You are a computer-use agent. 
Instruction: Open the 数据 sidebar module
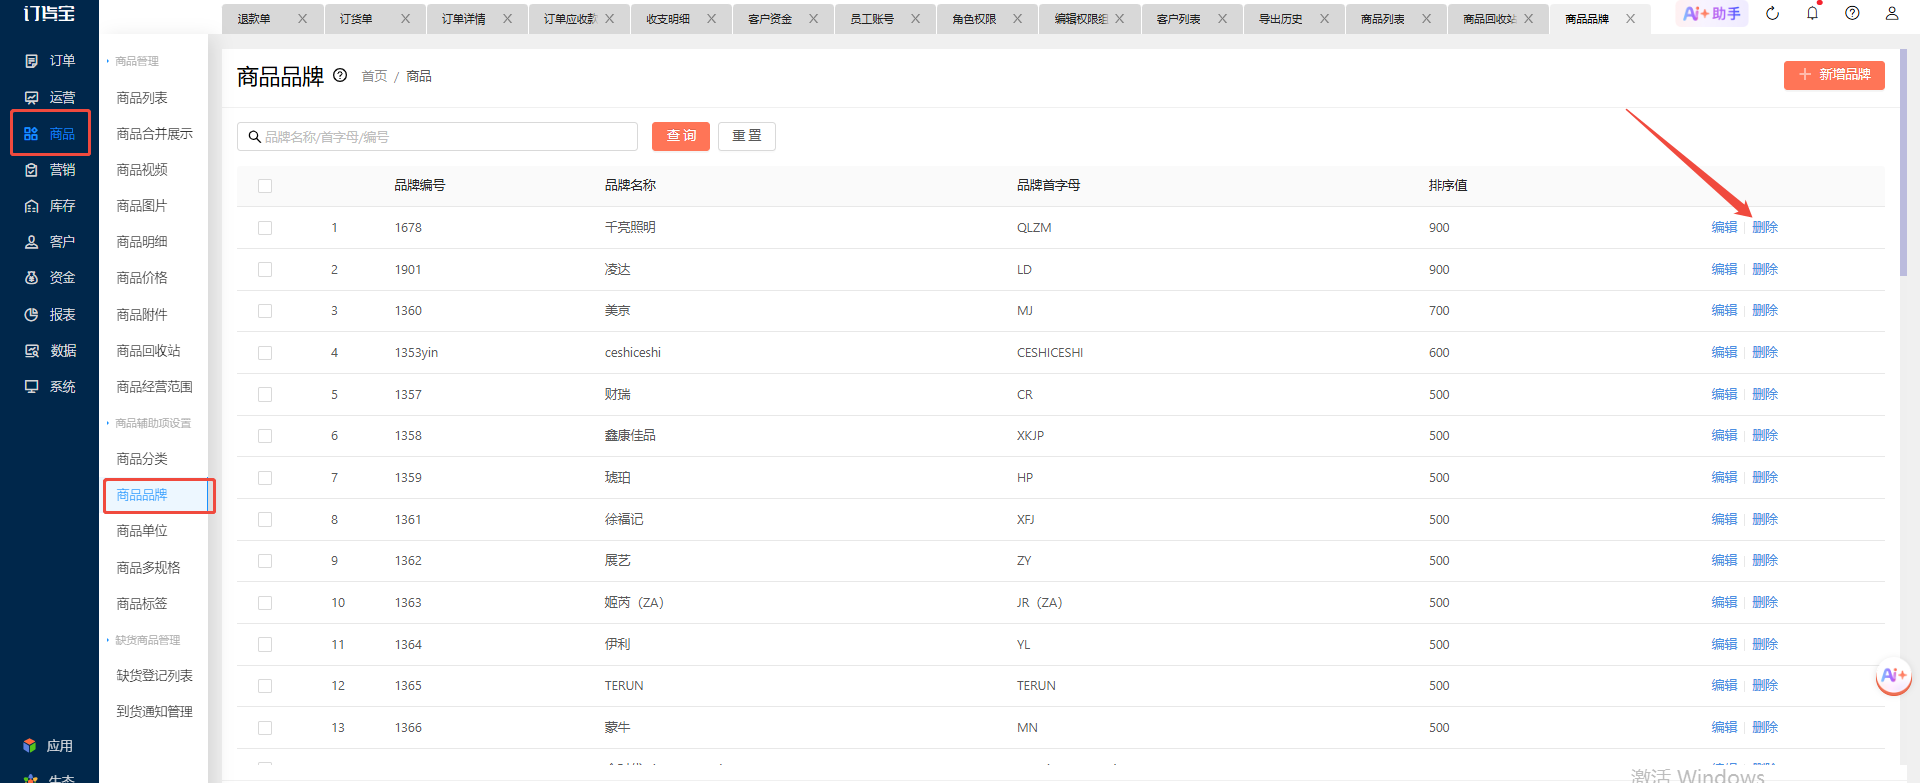49,351
